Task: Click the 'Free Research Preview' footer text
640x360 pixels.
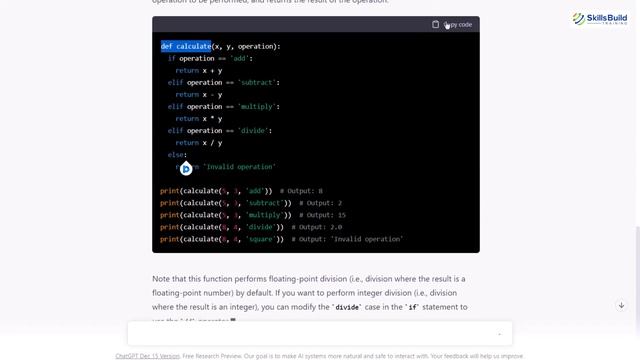Action: (x=211, y=356)
